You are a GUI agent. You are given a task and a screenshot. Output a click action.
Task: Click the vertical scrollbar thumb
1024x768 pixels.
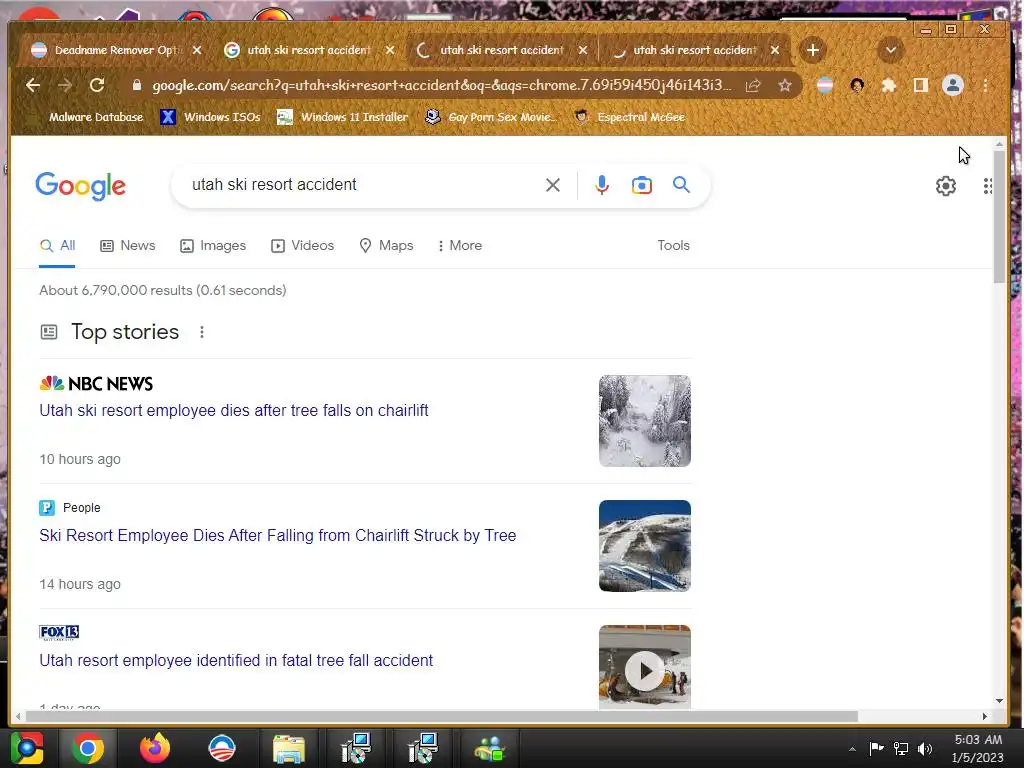[x=999, y=217]
